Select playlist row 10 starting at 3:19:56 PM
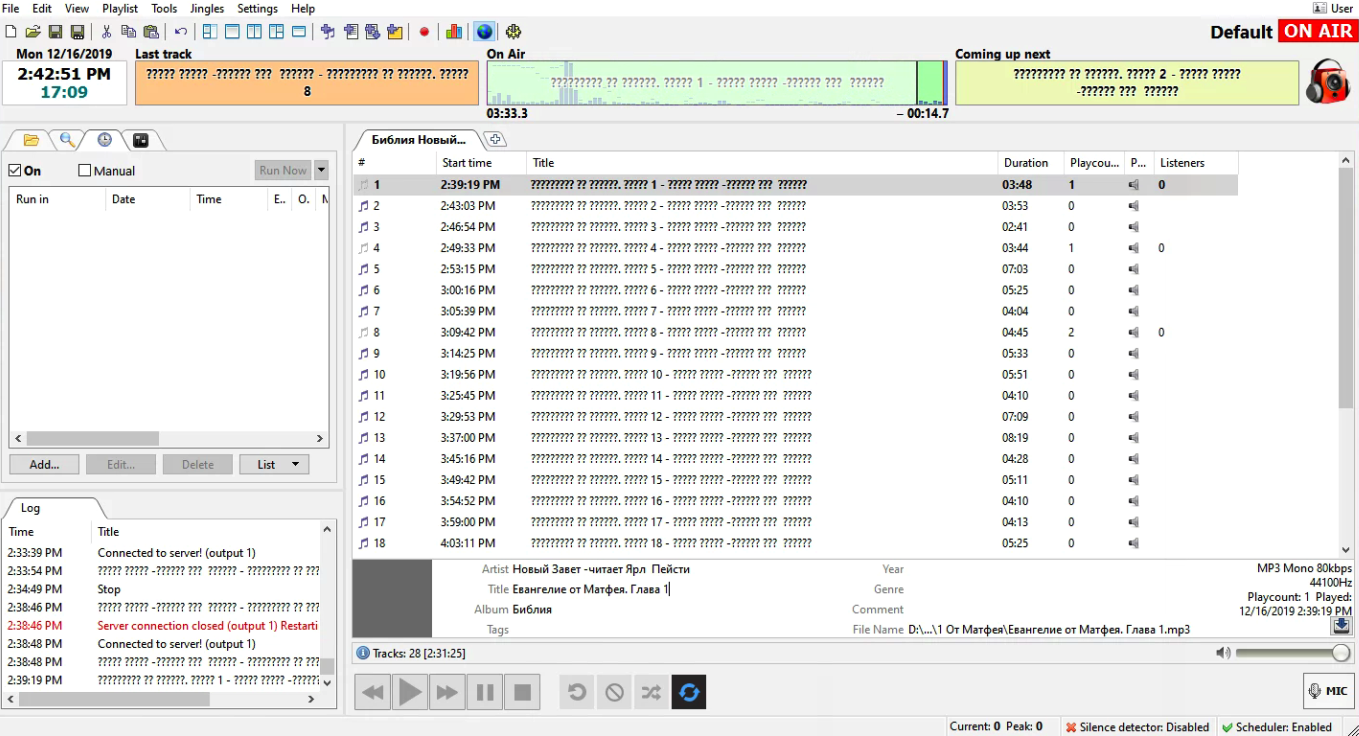This screenshot has width=1359, height=736. [796, 375]
